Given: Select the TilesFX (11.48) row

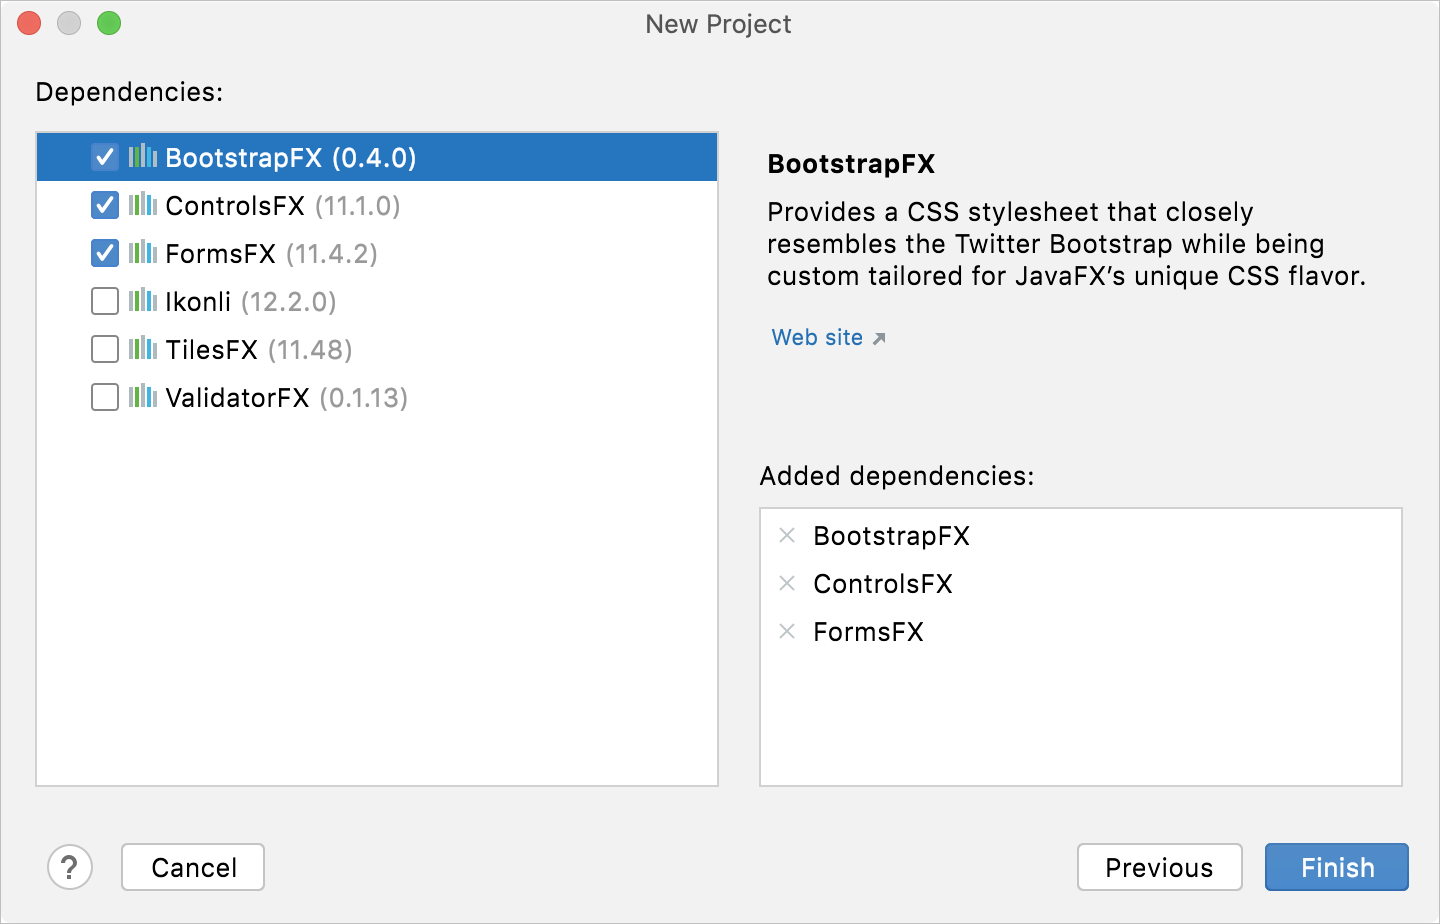Looking at the screenshot, I should (377, 349).
